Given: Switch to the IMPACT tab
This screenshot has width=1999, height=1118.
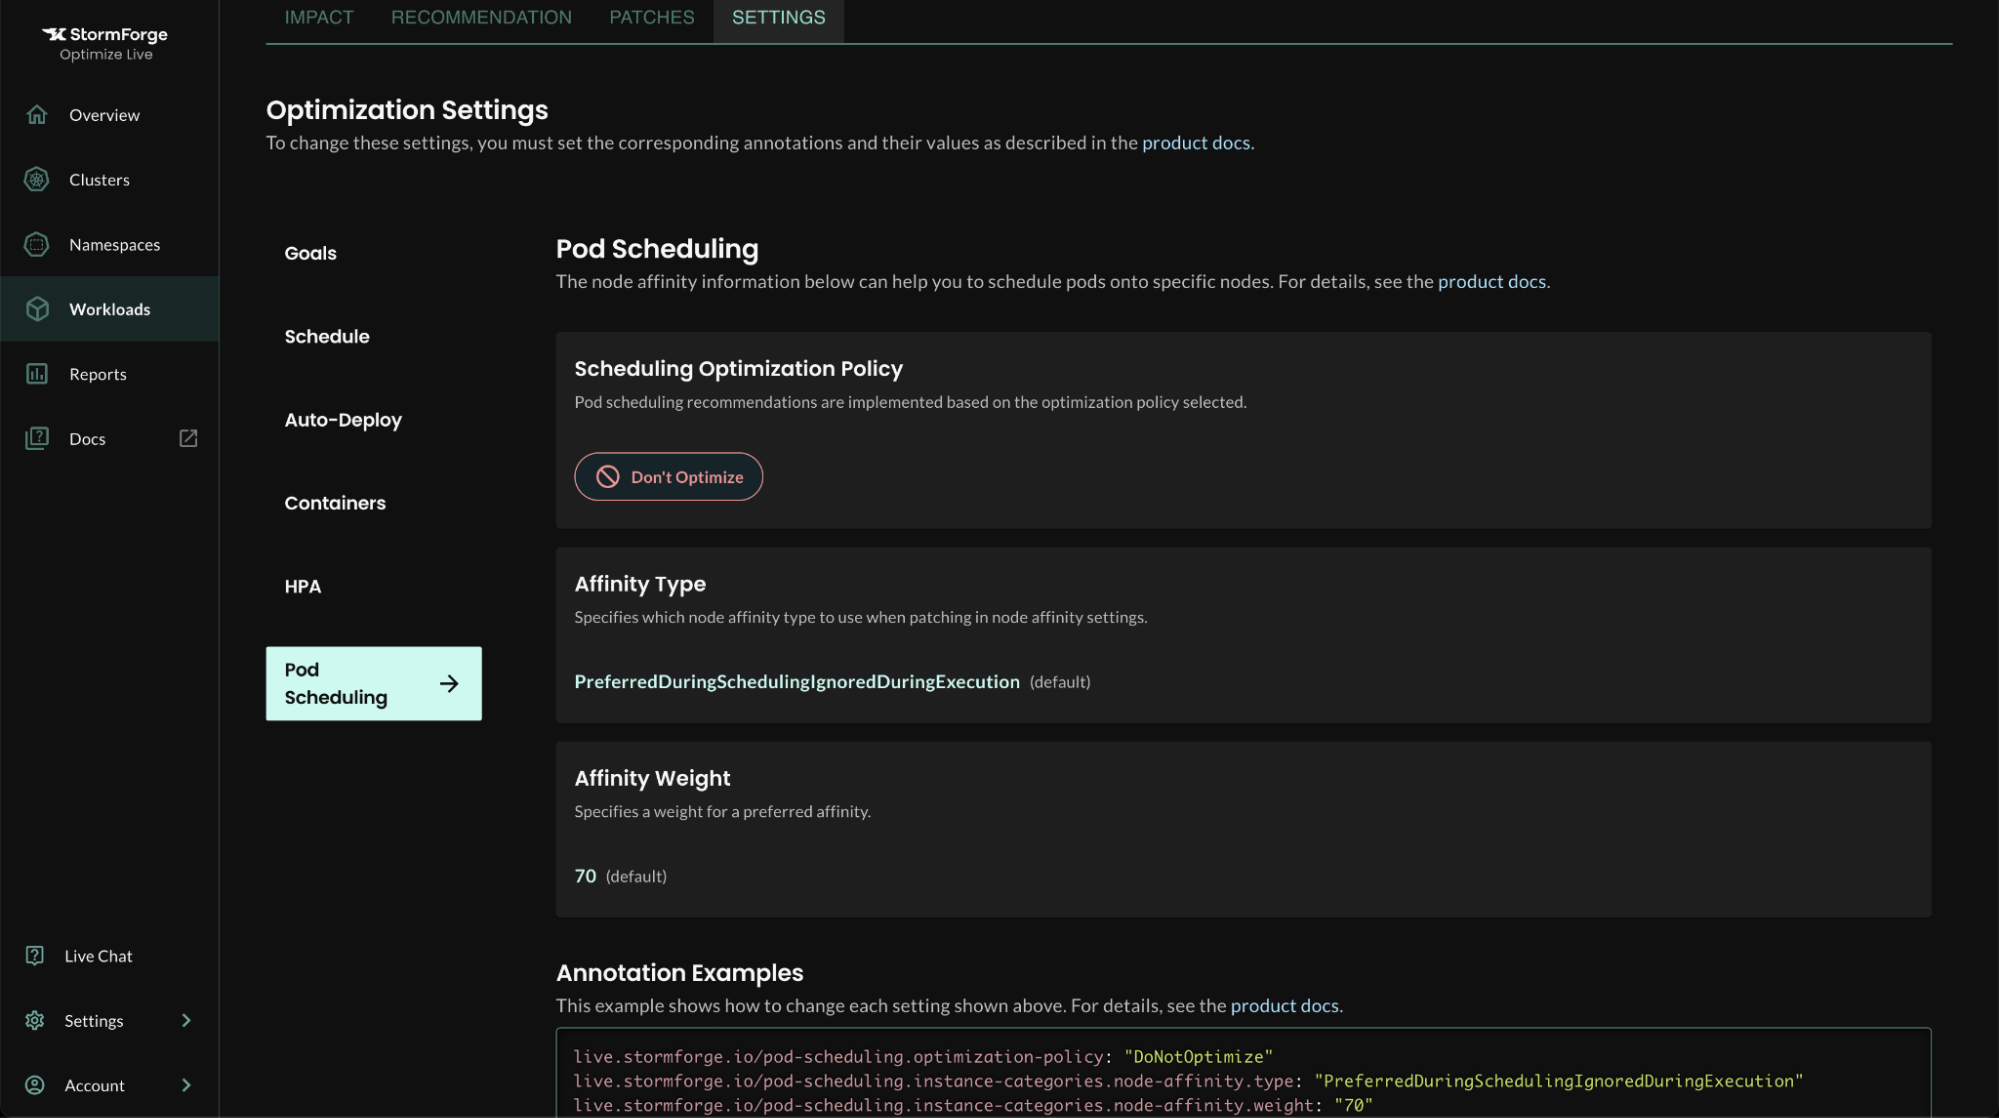Looking at the screenshot, I should click(x=318, y=17).
